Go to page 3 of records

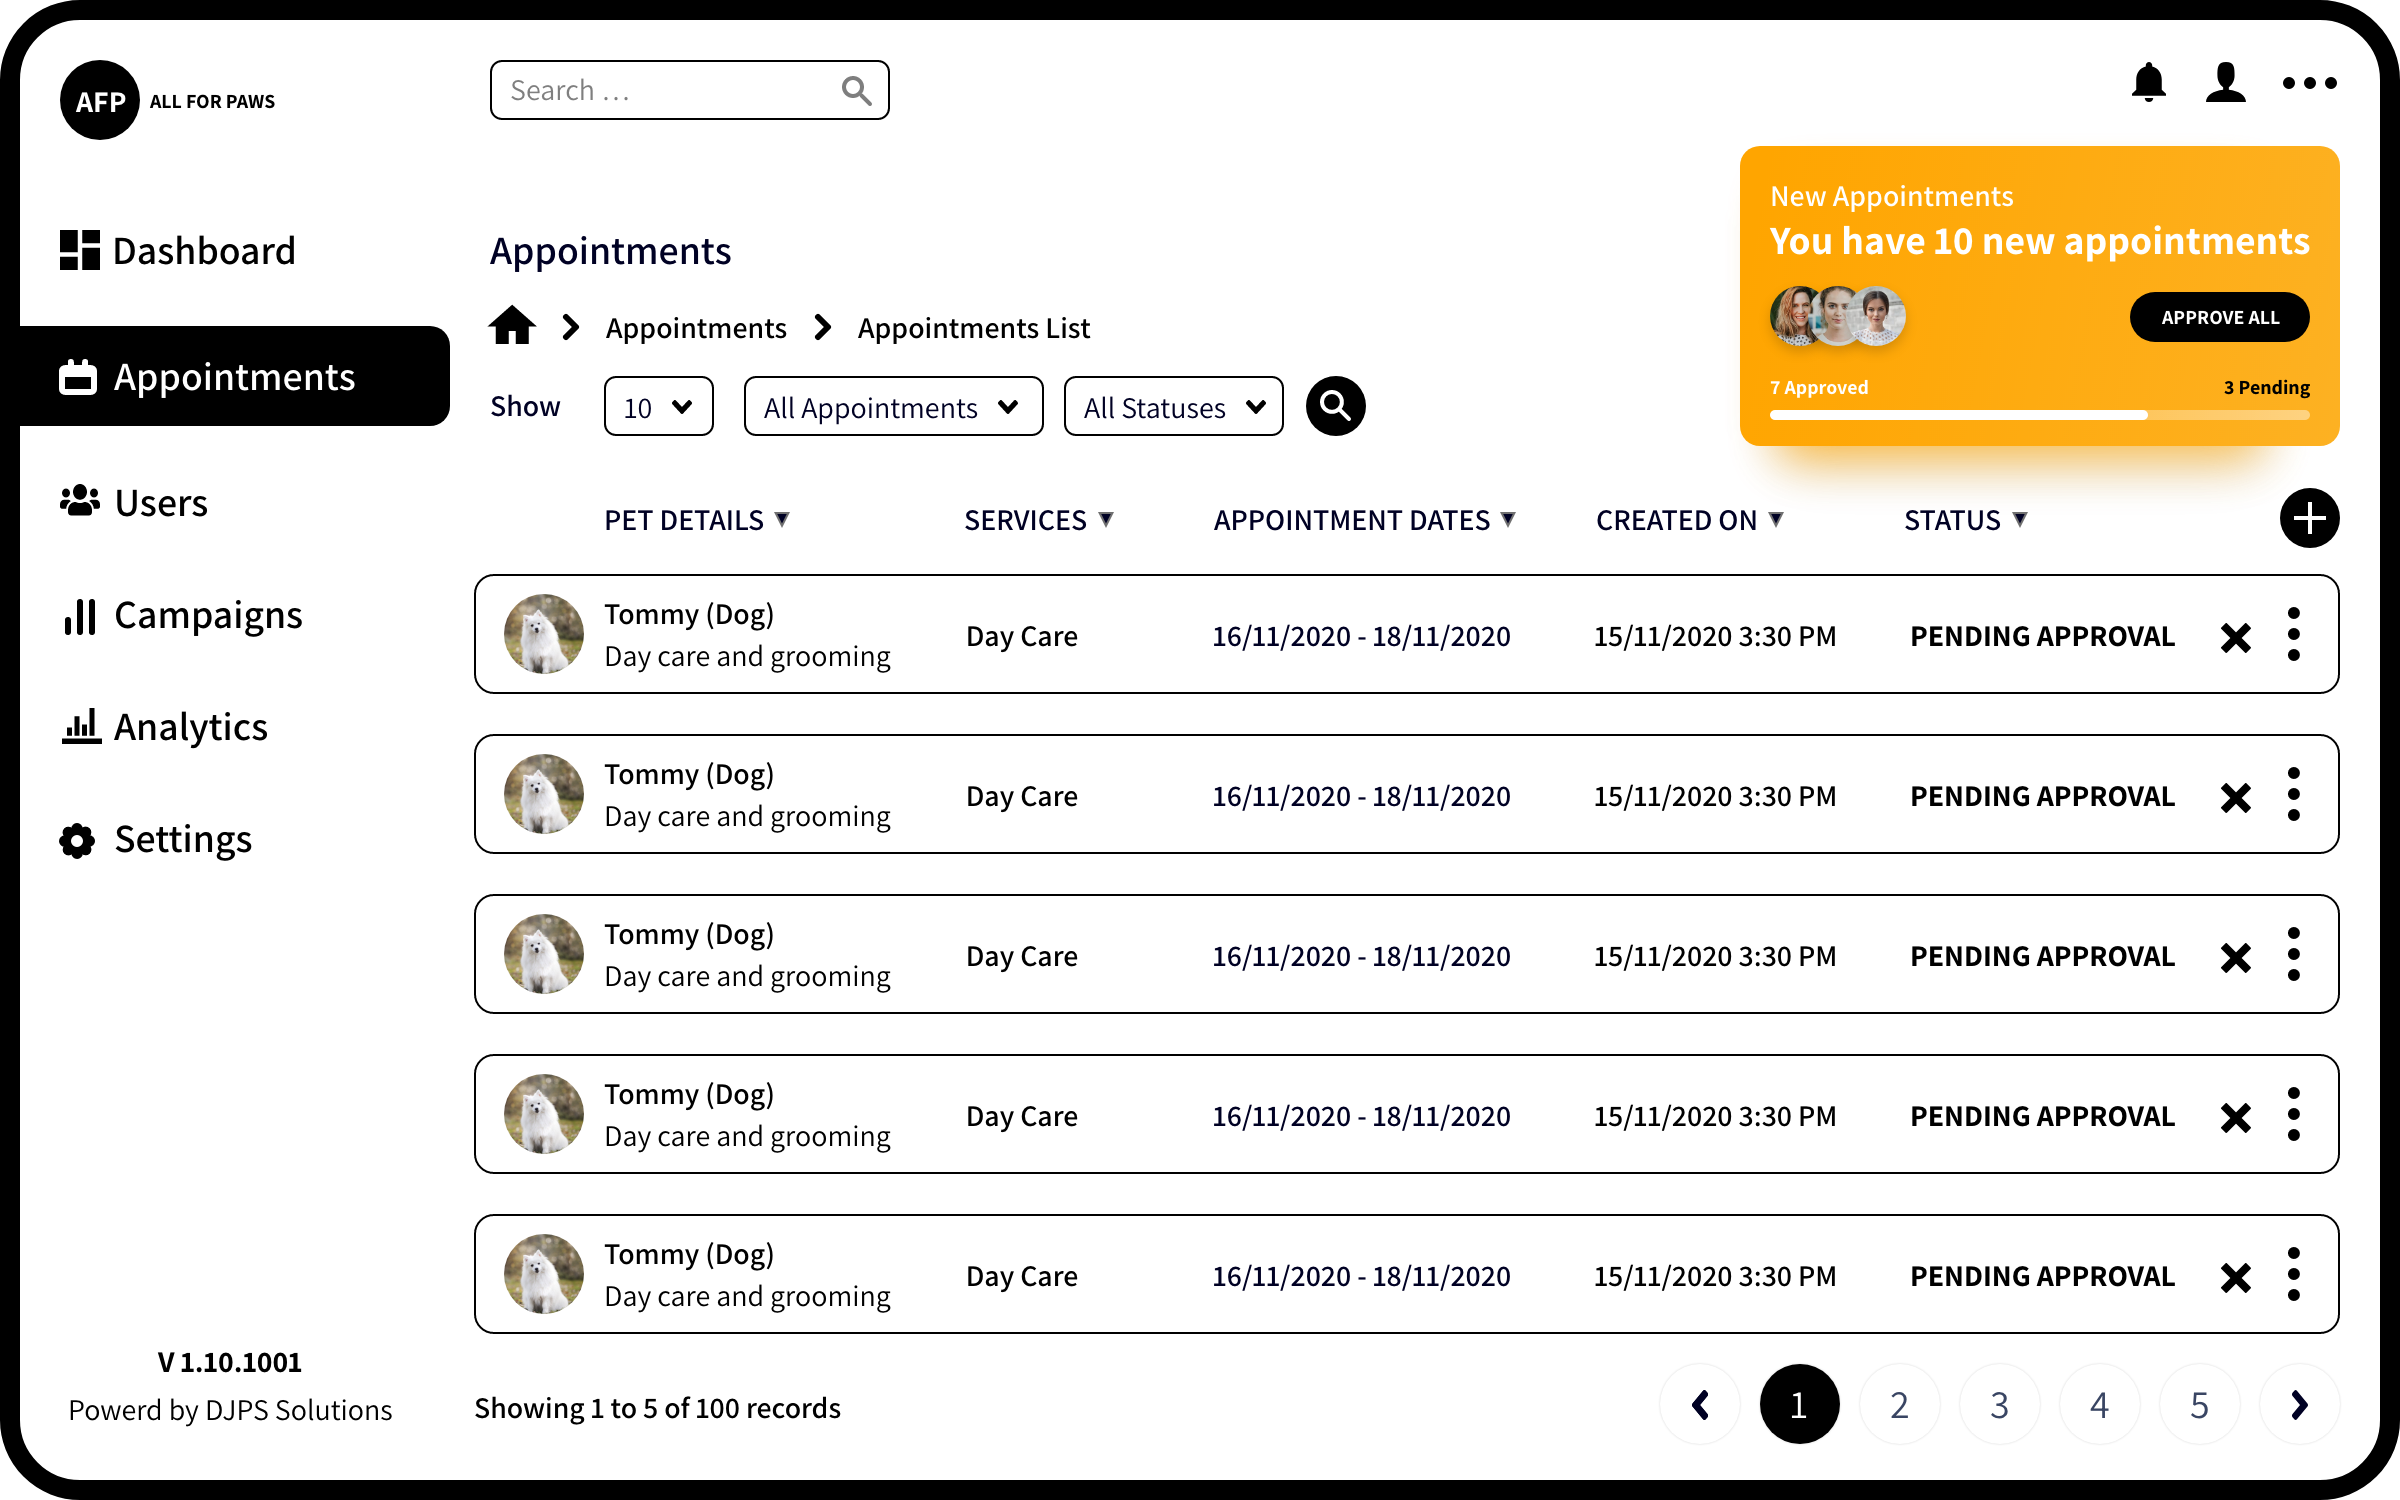pos(1999,1404)
